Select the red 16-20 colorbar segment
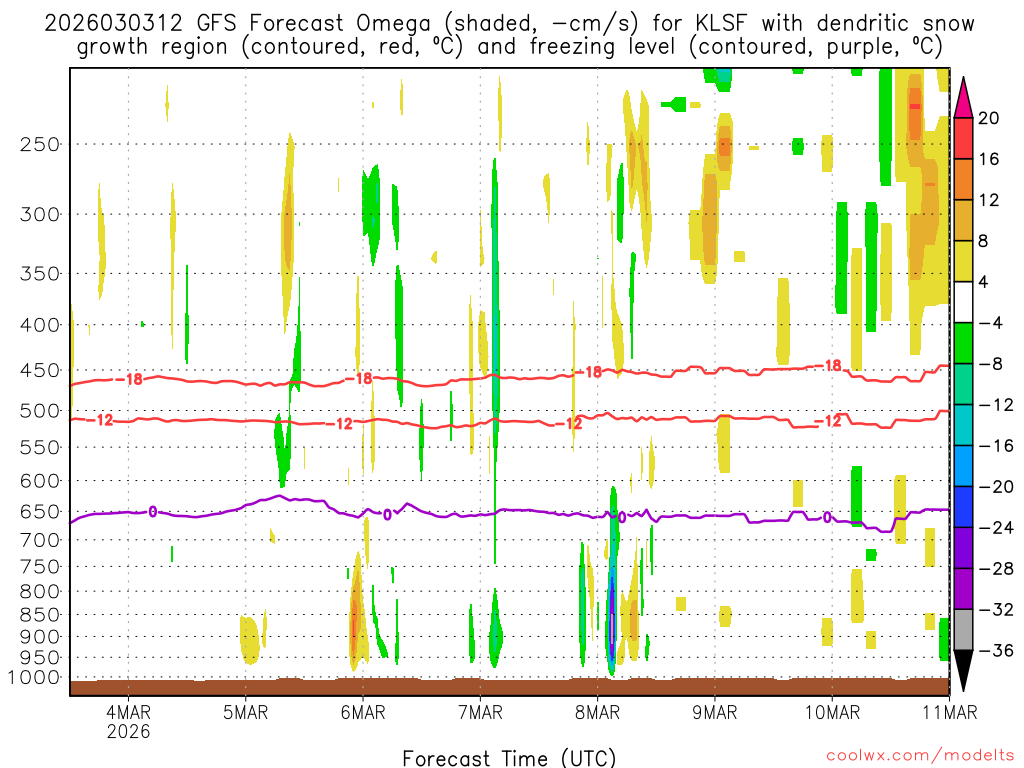Screen dimensions: 1024x768 tap(963, 138)
